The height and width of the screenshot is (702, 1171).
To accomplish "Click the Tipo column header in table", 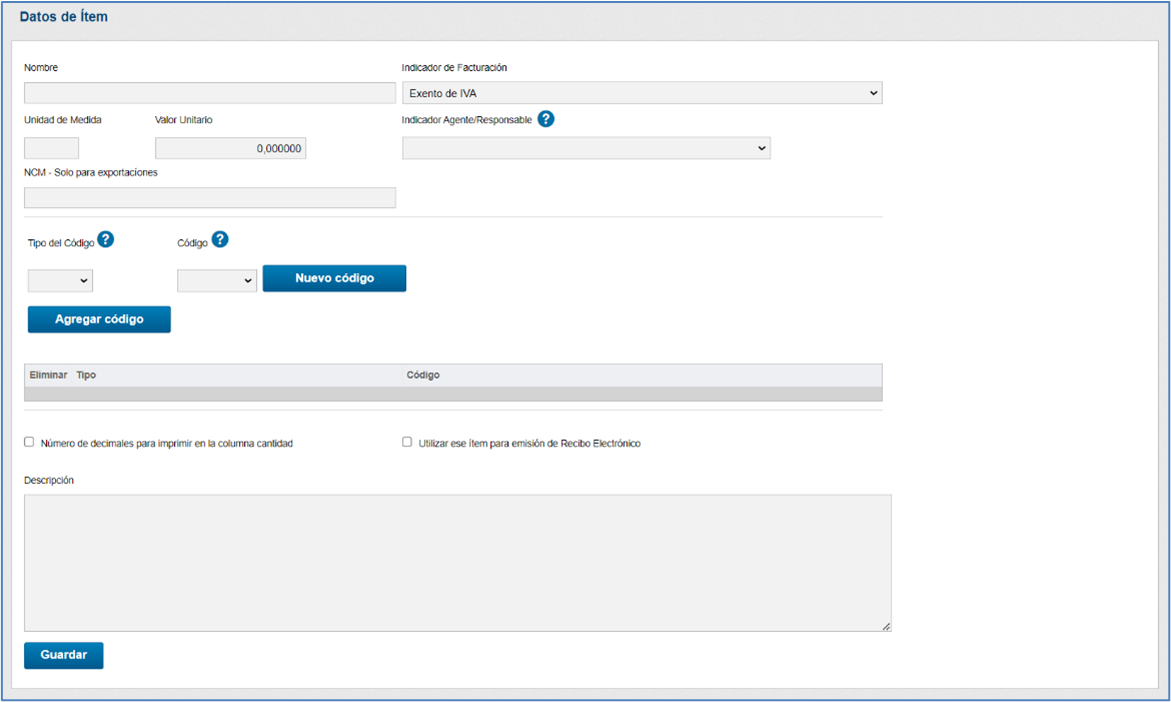I will coord(87,375).
